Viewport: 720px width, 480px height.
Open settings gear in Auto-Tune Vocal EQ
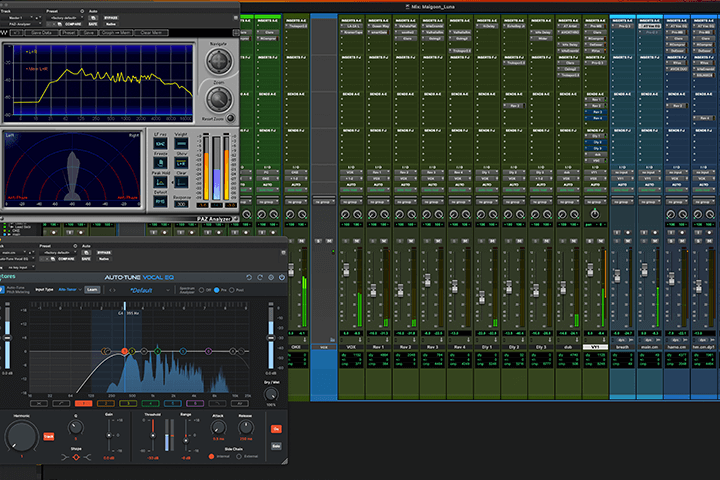pyautogui.click(x=271, y=277)
